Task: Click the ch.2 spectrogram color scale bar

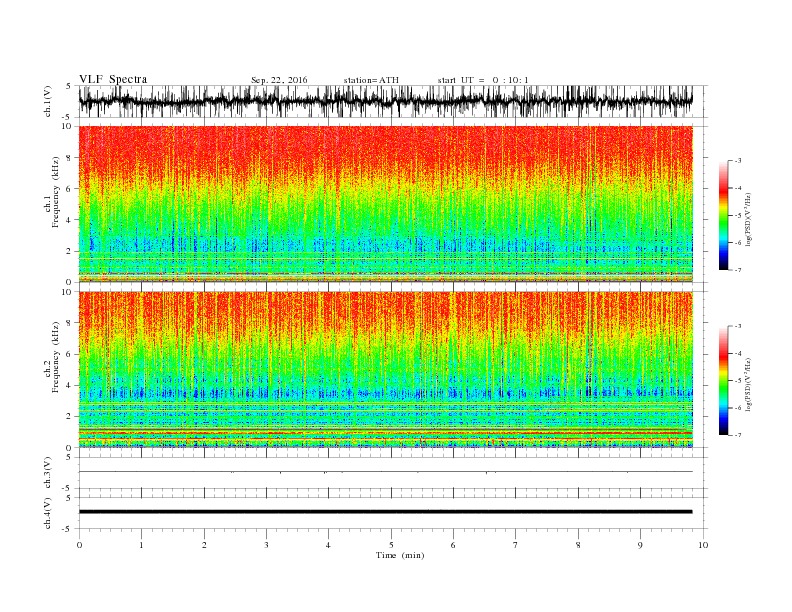Action: coord(723,381)
